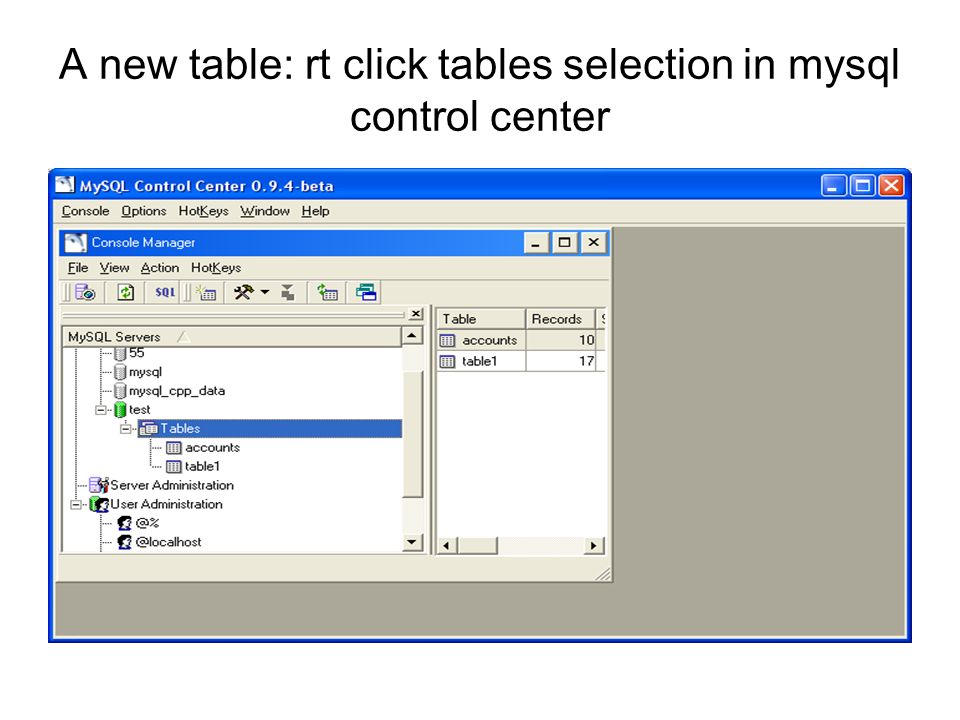This screenshot has height=720, width=960.
Task: Select the test database node
Action: 140,410
